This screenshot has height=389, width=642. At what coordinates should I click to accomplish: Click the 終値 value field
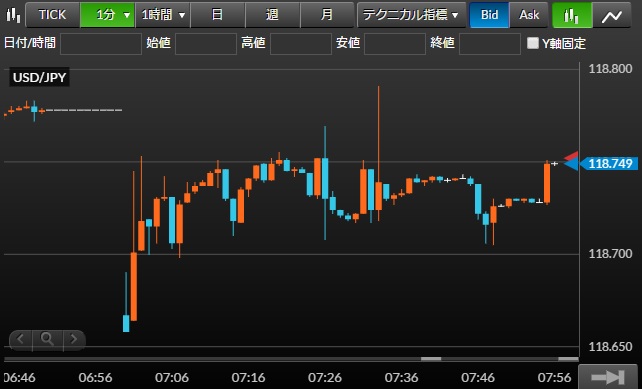click(490, 44)
